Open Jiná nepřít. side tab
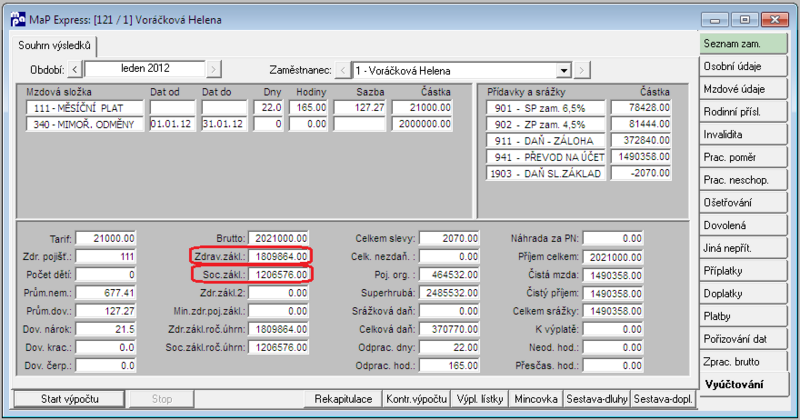 point(743,249)
